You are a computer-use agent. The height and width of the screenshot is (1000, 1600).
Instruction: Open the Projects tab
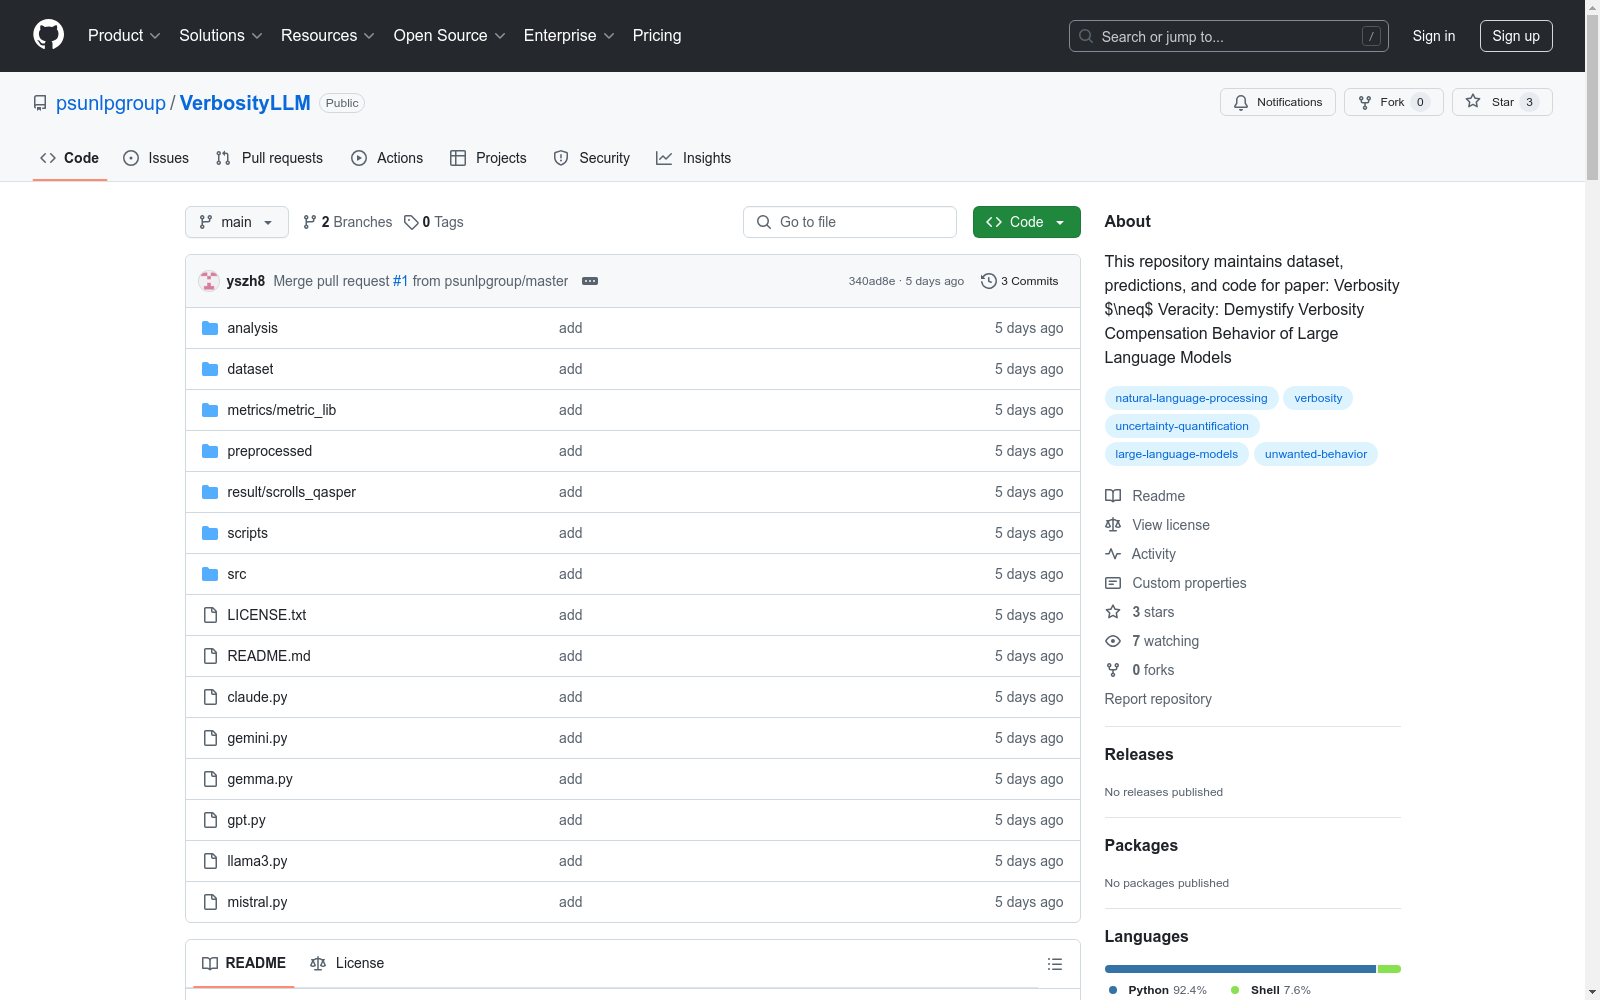coord(488,158)
